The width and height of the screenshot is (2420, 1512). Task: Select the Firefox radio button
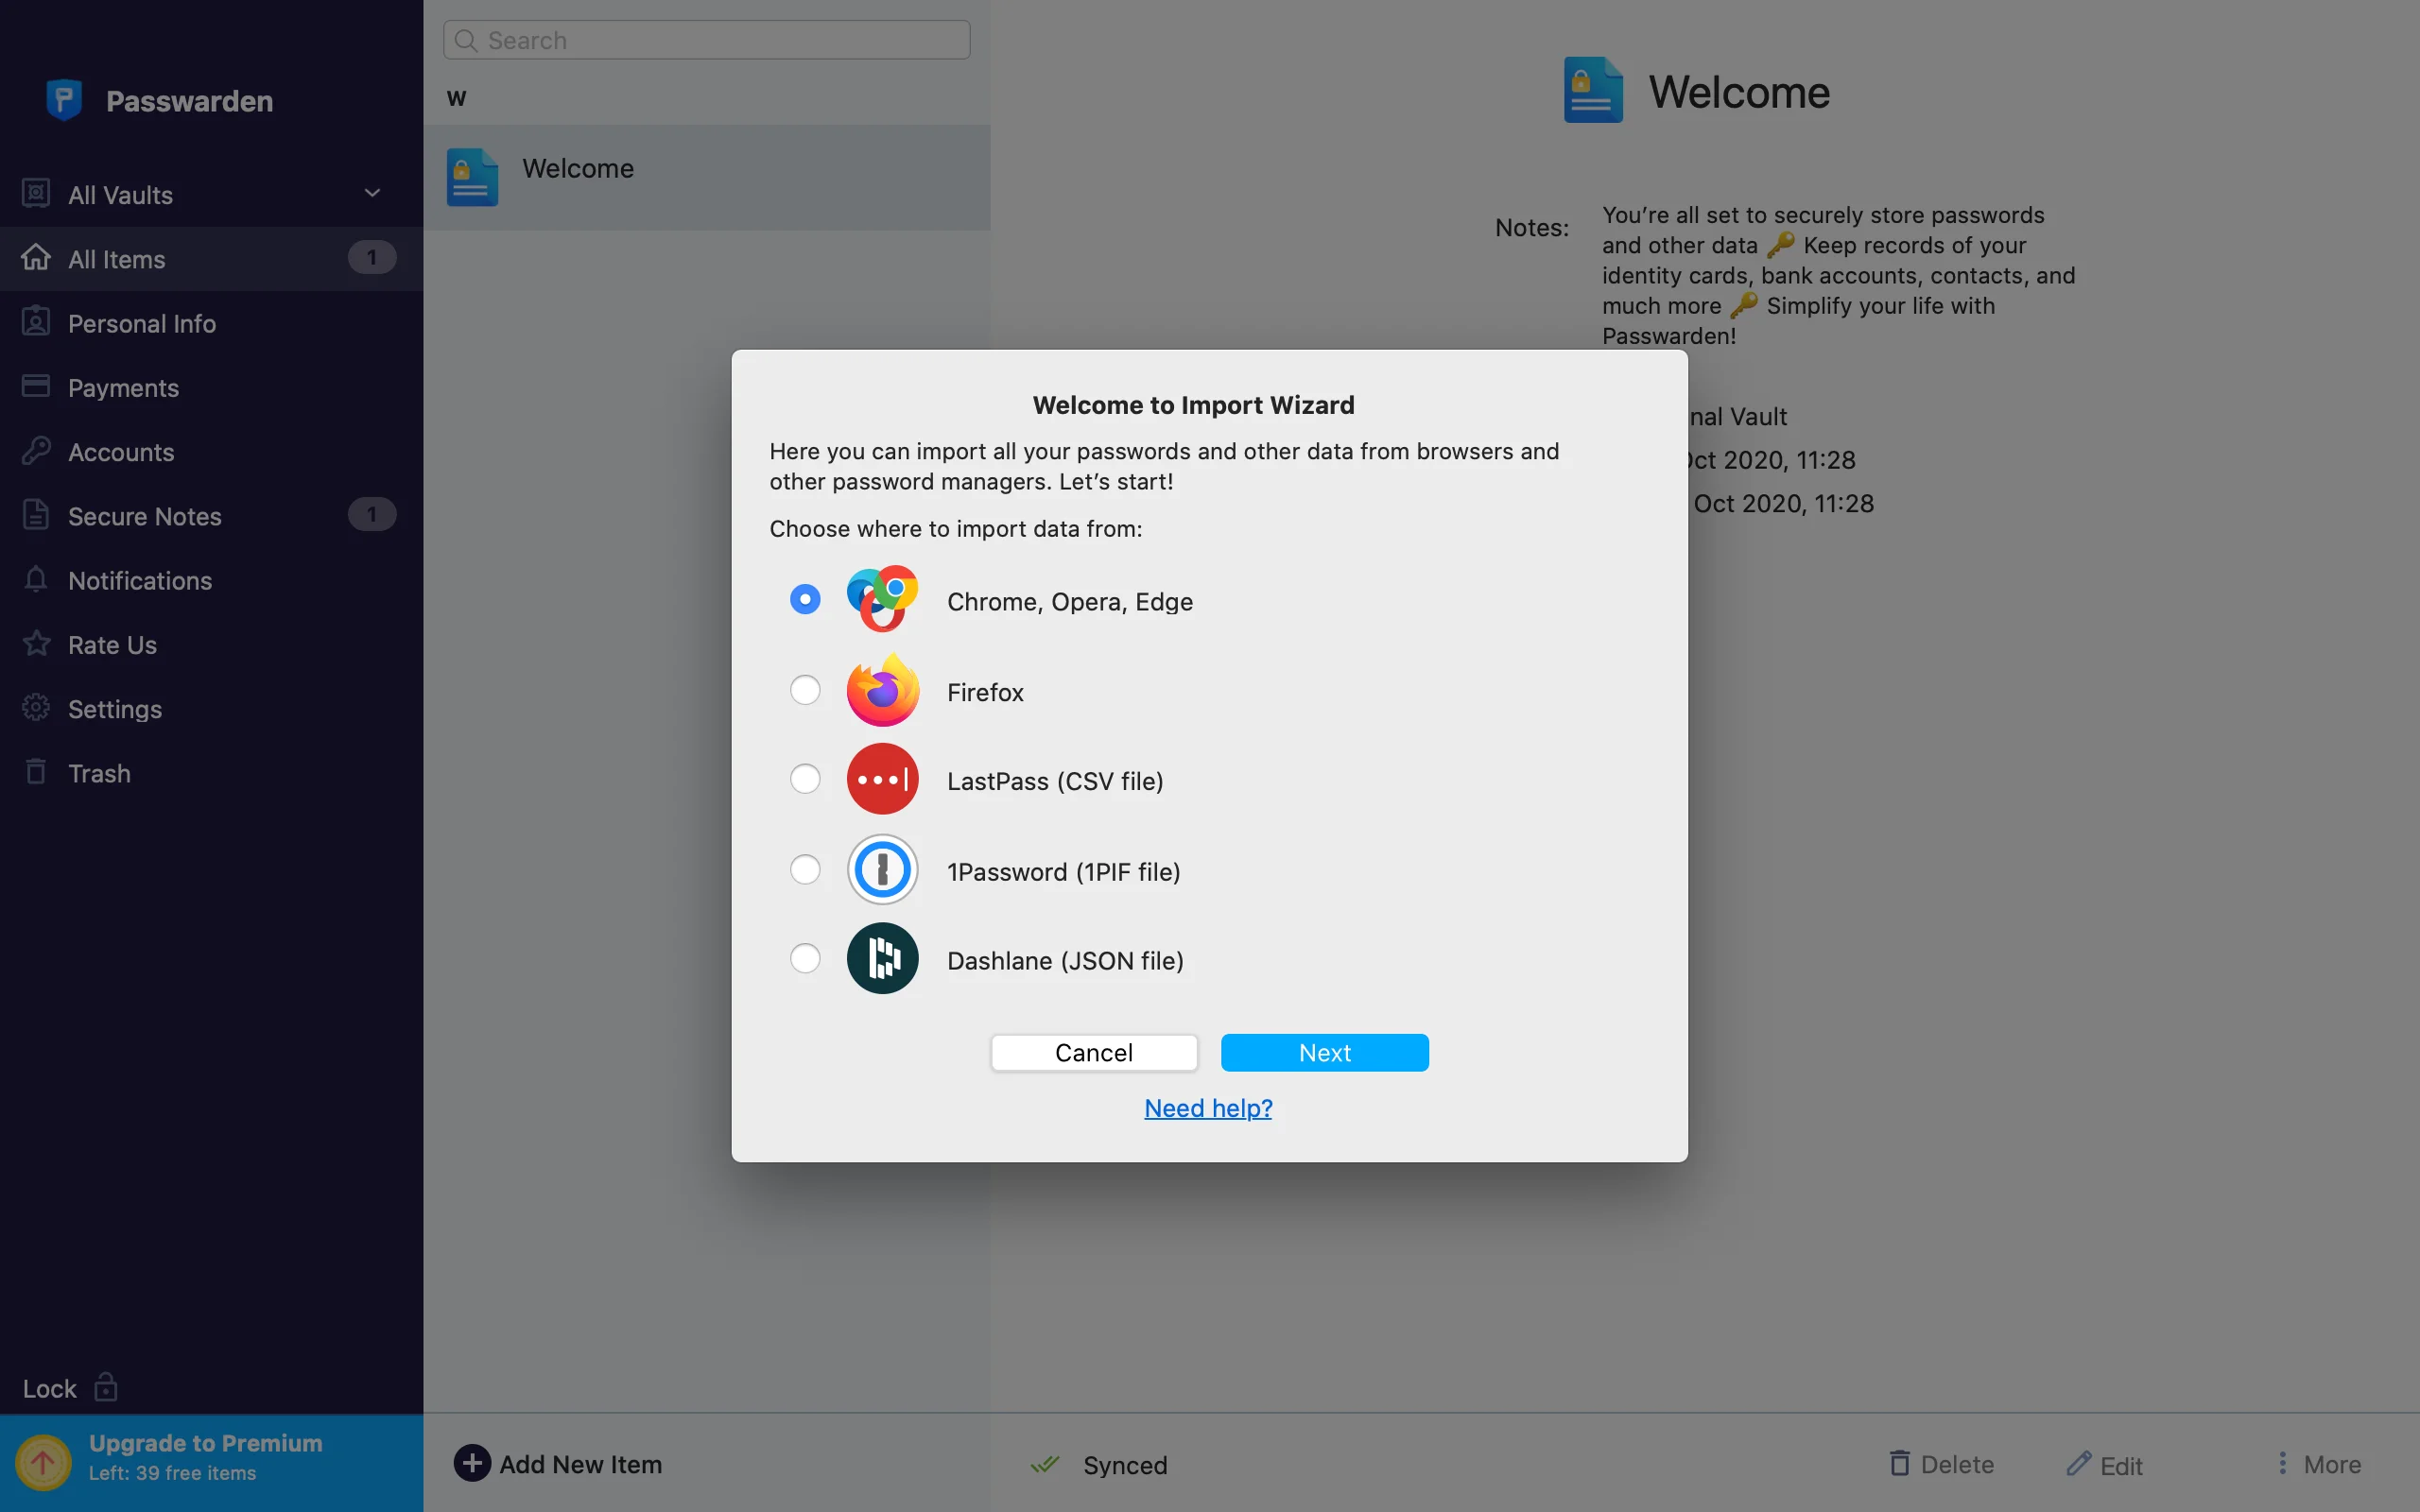point(805,690)
